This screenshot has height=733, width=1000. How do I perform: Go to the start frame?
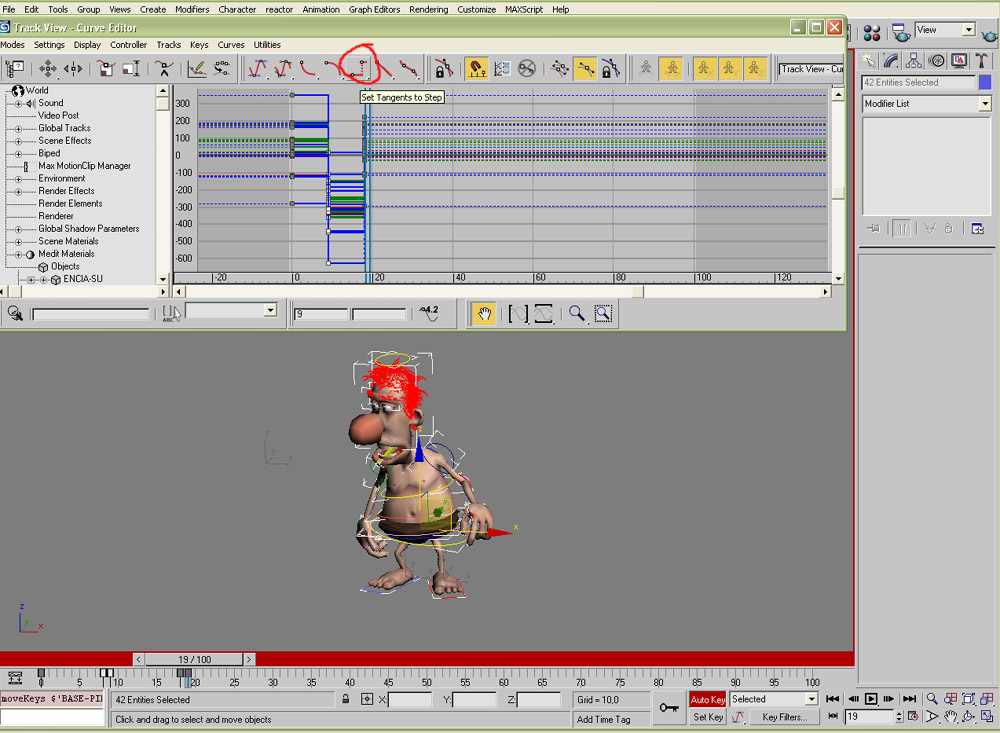coord(832,699)
